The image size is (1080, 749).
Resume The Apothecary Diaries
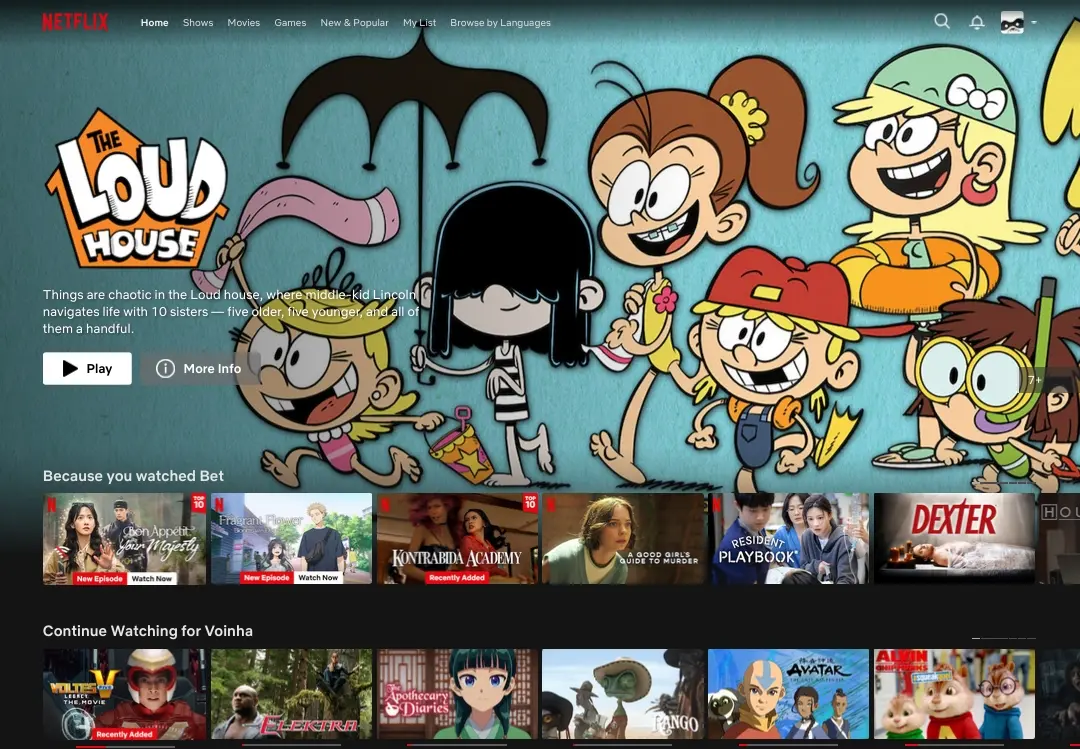tap(457, 694)
